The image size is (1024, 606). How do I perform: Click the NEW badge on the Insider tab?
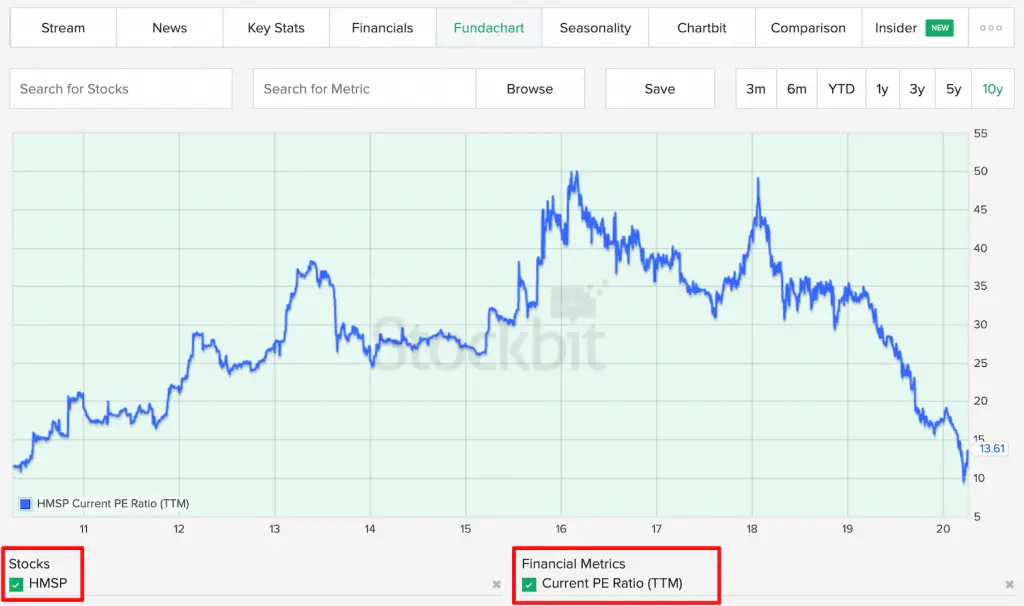941,28
